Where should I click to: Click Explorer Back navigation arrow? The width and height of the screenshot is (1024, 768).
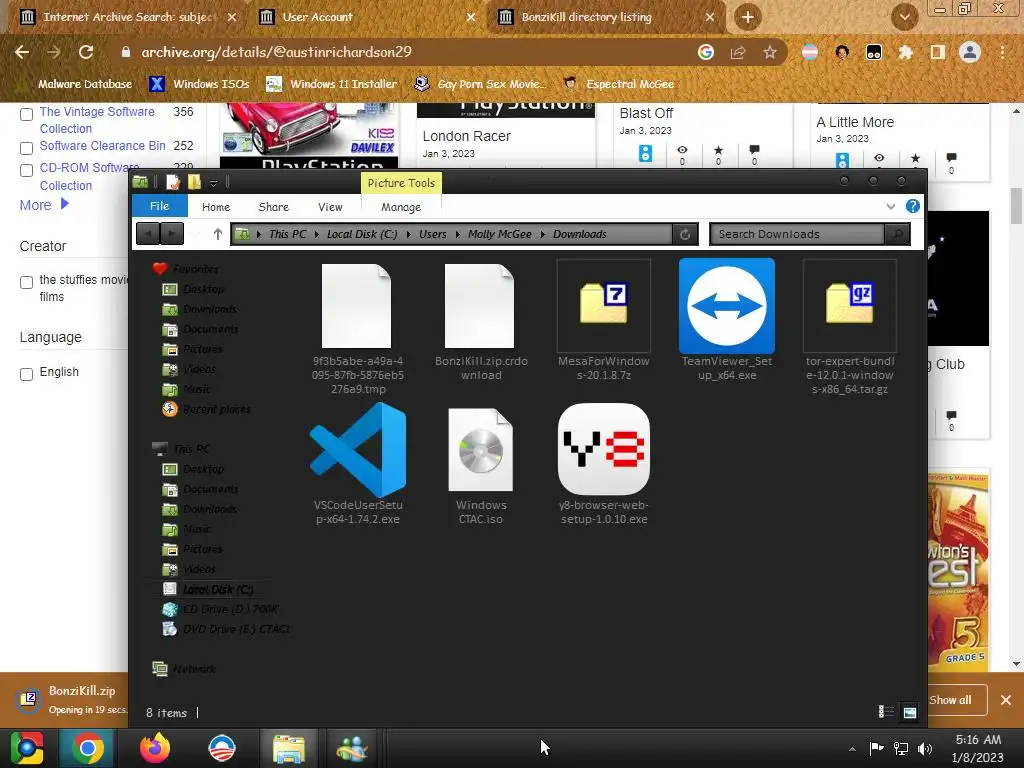click(x=148, y=233)
